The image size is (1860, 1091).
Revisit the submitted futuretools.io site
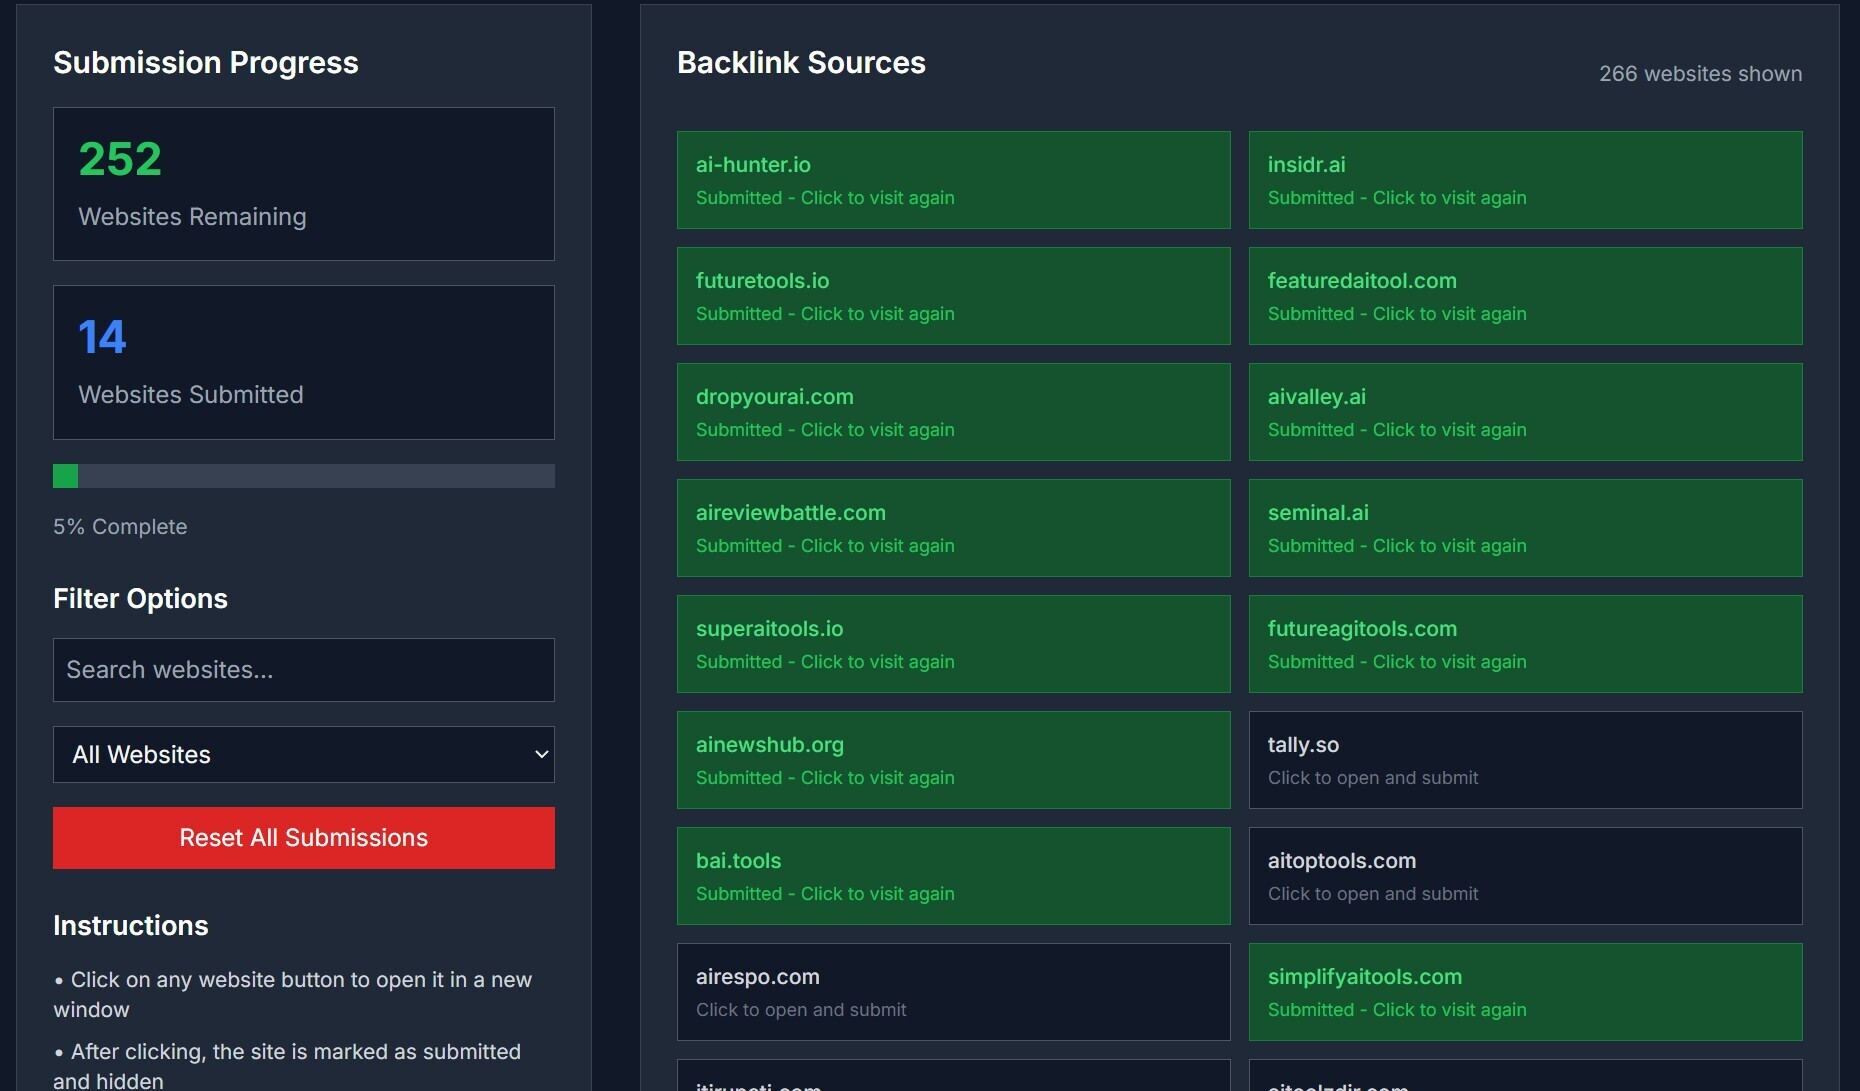point(953,296)
